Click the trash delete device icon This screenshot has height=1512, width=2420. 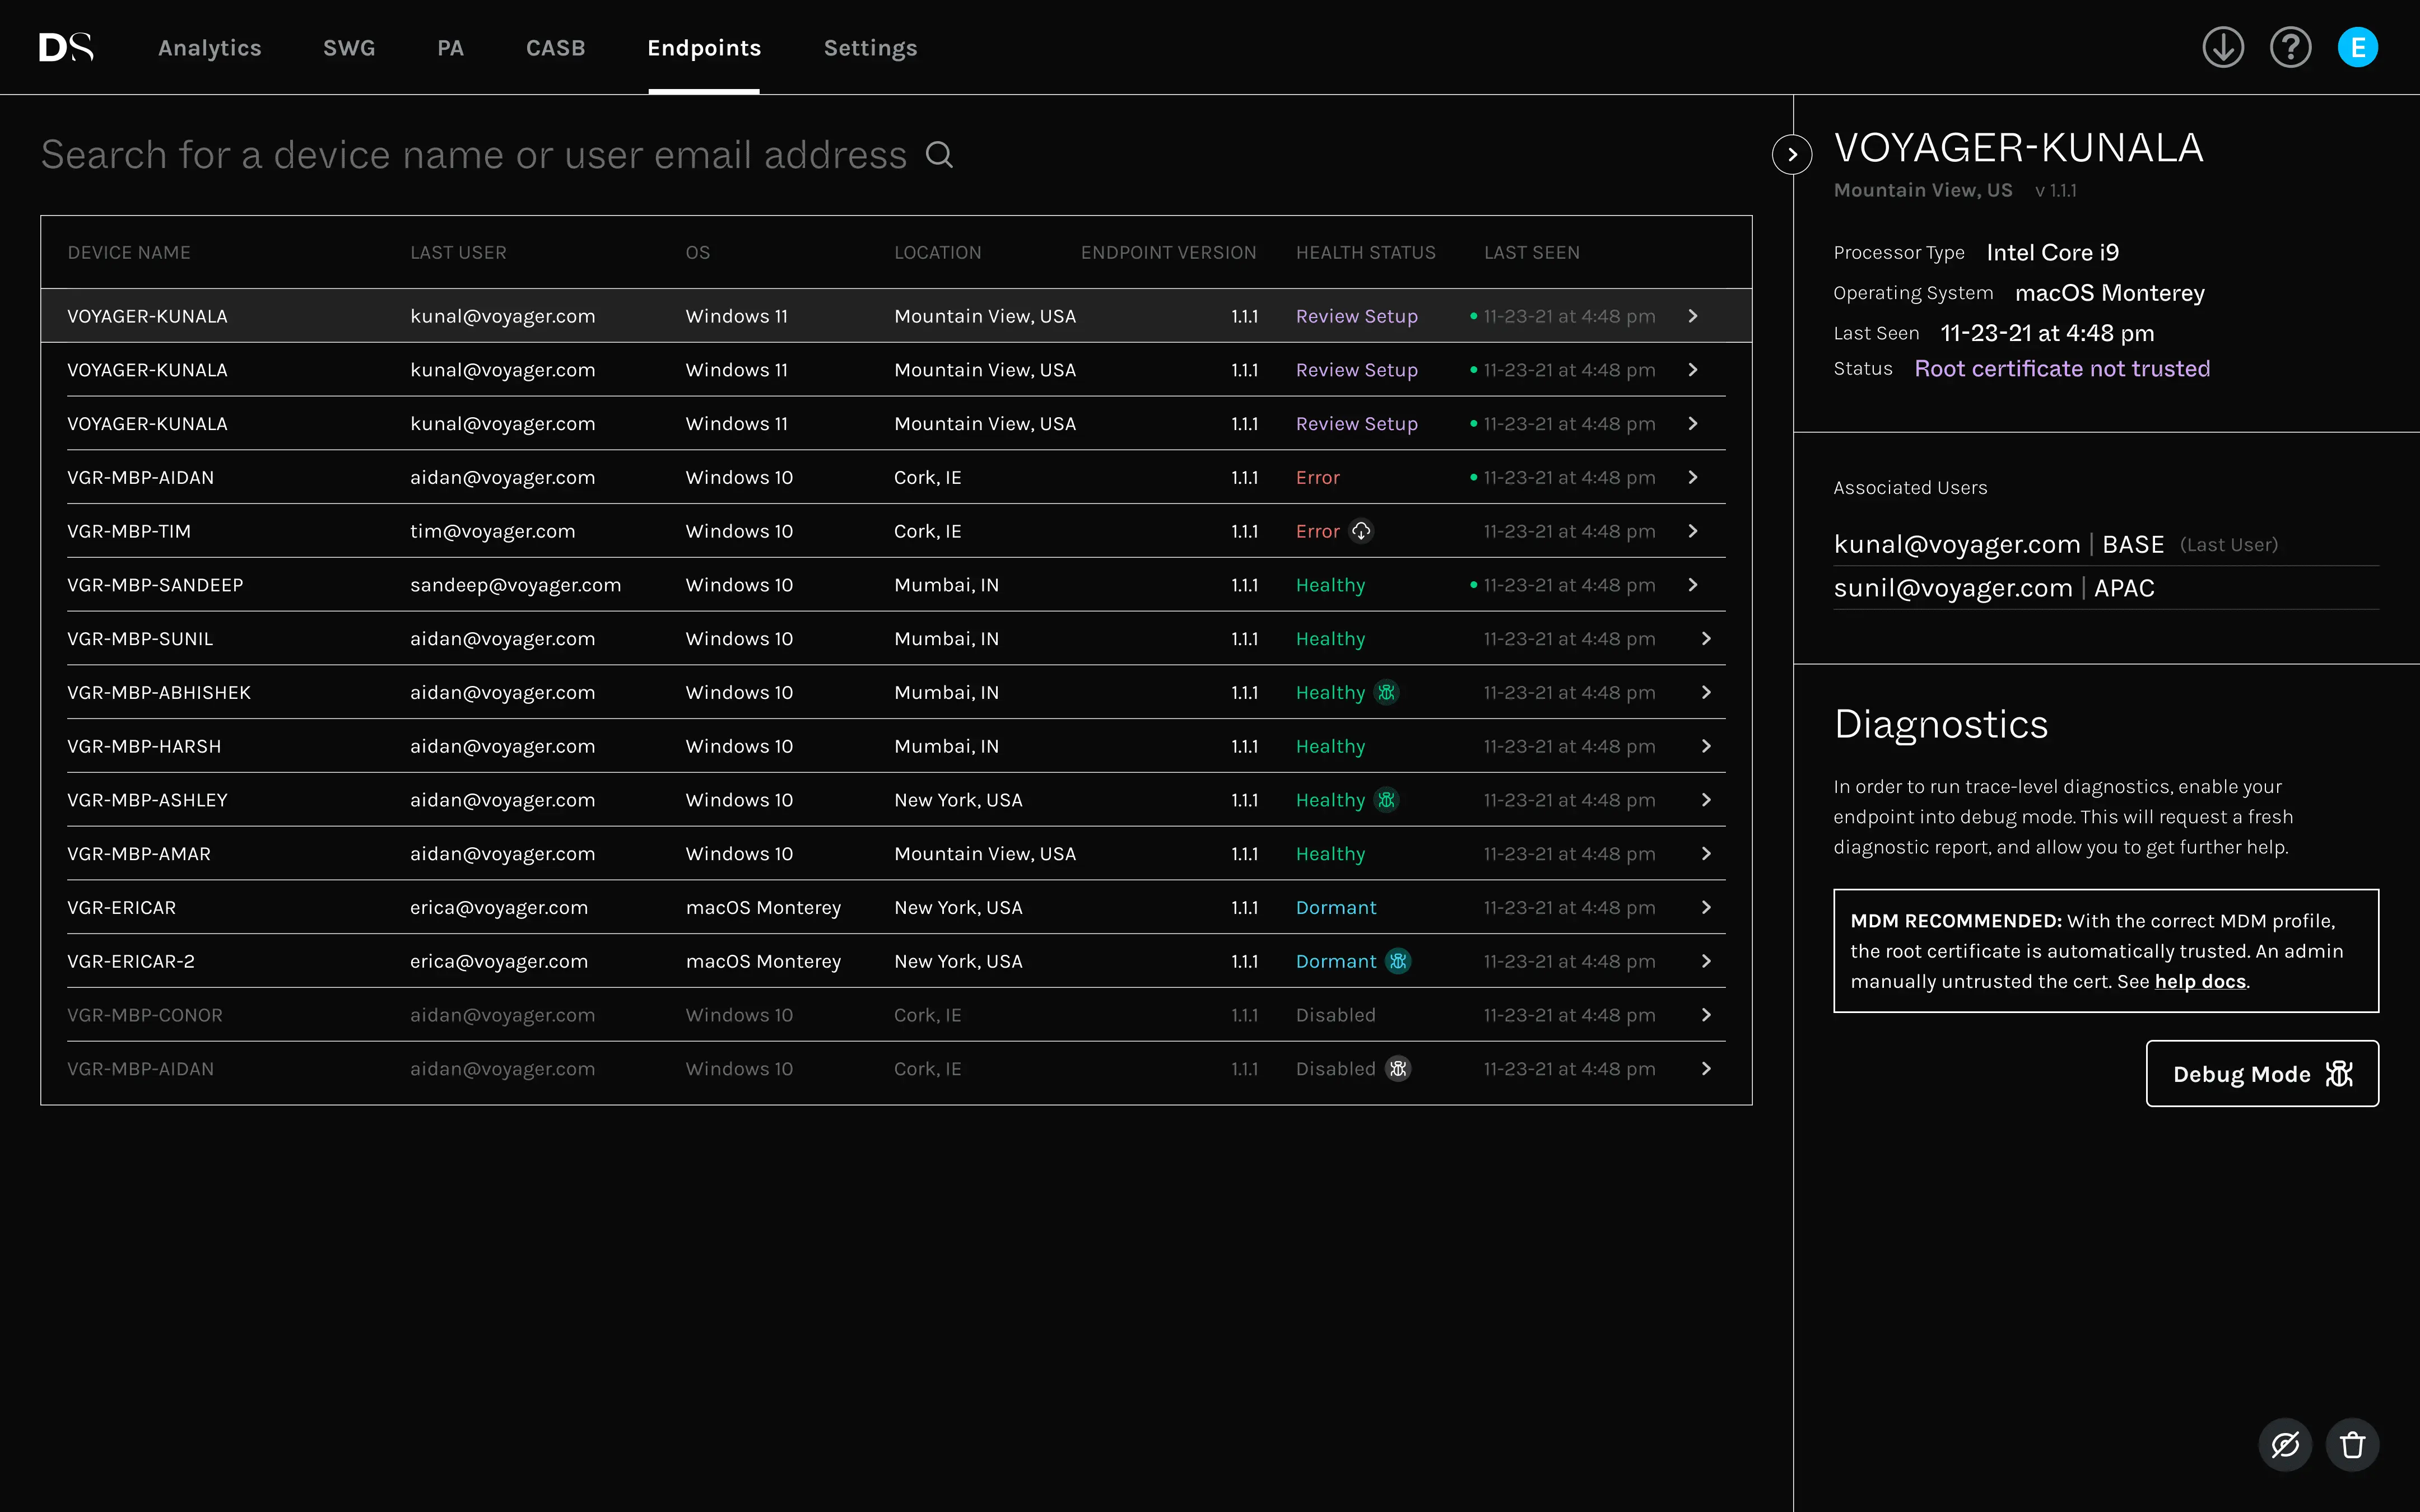tap(2352, 1444)
